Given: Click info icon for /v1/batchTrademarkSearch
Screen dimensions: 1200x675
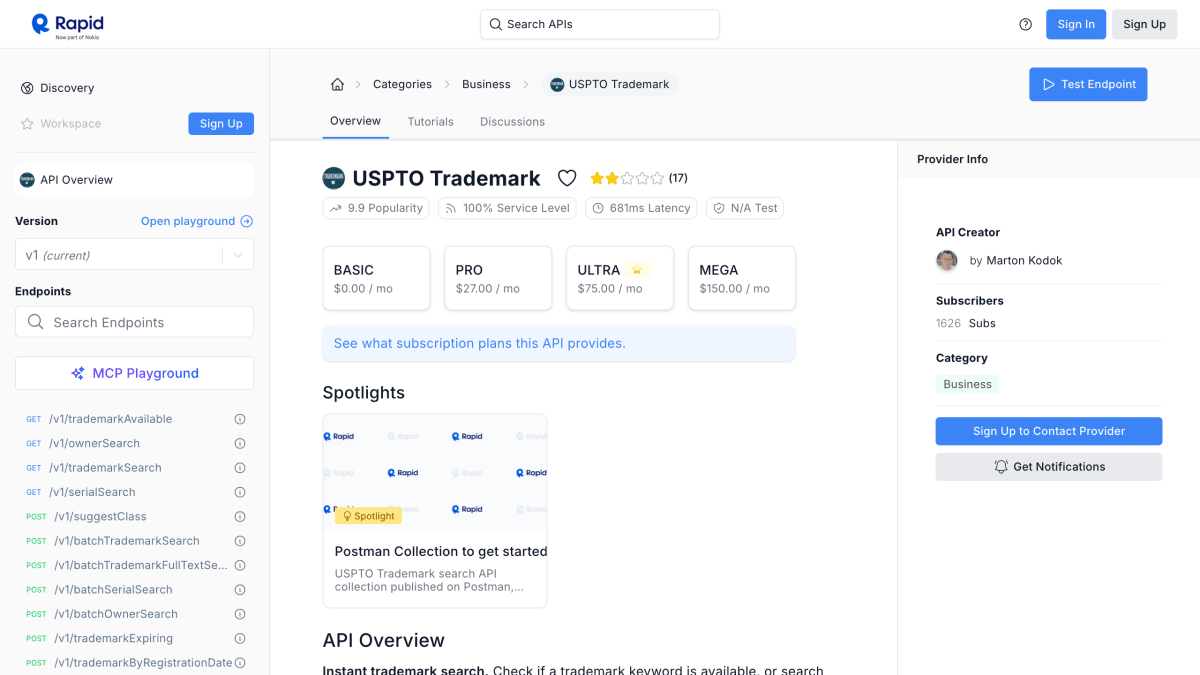Looking at the screenshot, I should coord(240,541).
